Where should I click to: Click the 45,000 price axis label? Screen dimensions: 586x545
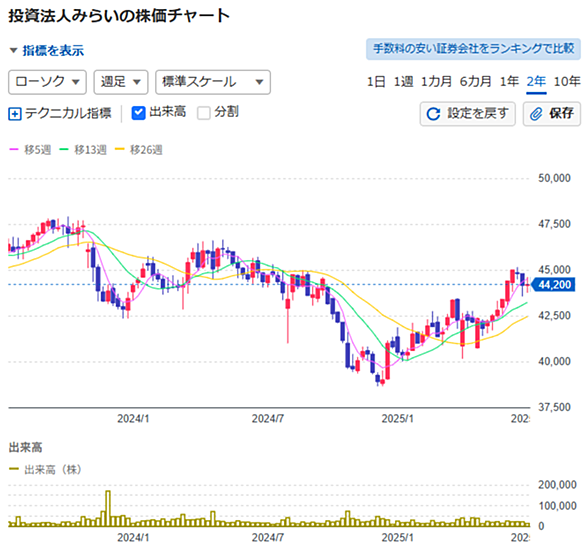pyautogui.click(x=554, y=270)
